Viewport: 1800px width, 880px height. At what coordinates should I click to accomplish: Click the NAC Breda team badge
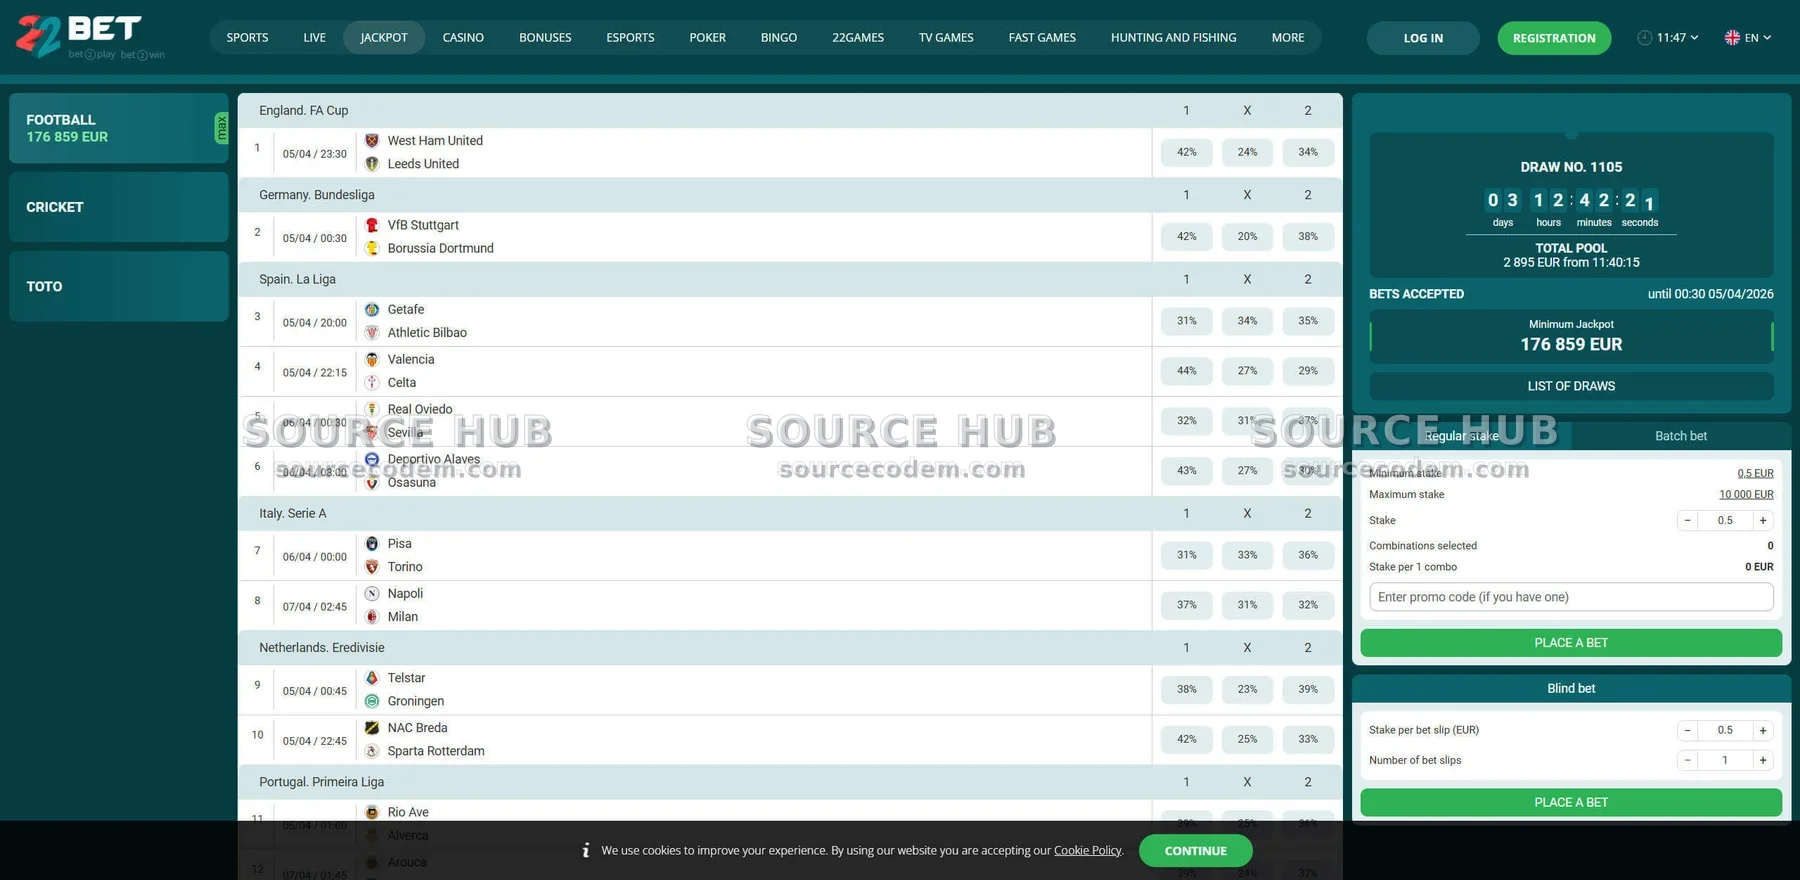(372, 728)
